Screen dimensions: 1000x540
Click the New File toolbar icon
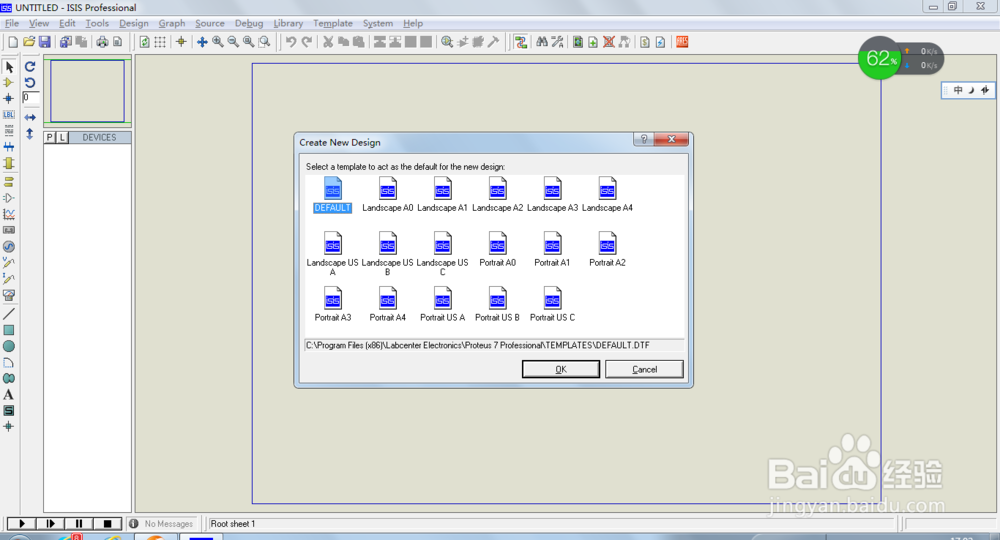[x=13, y=42]
